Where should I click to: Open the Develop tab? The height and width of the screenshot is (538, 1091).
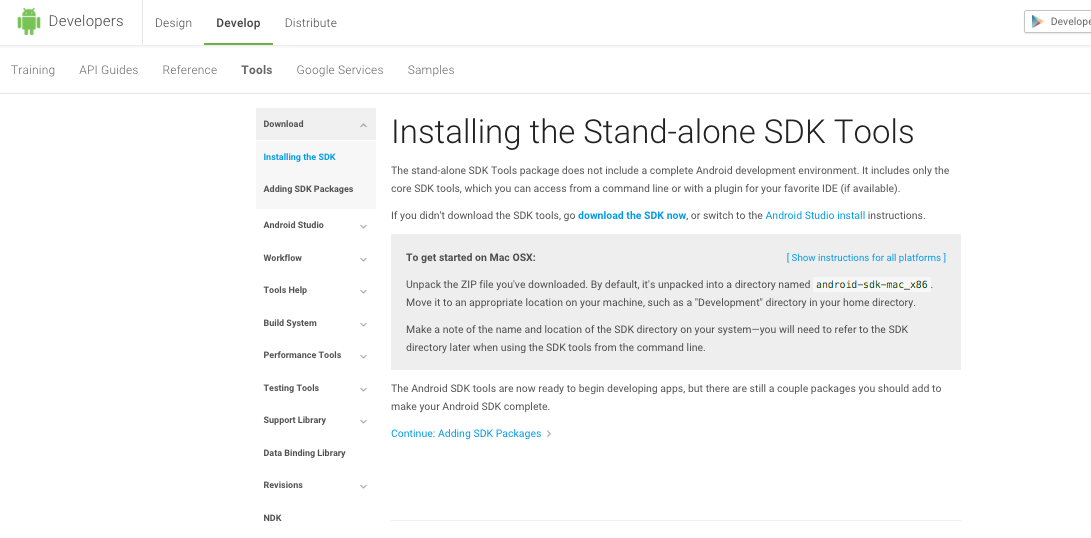click(238, 23)
